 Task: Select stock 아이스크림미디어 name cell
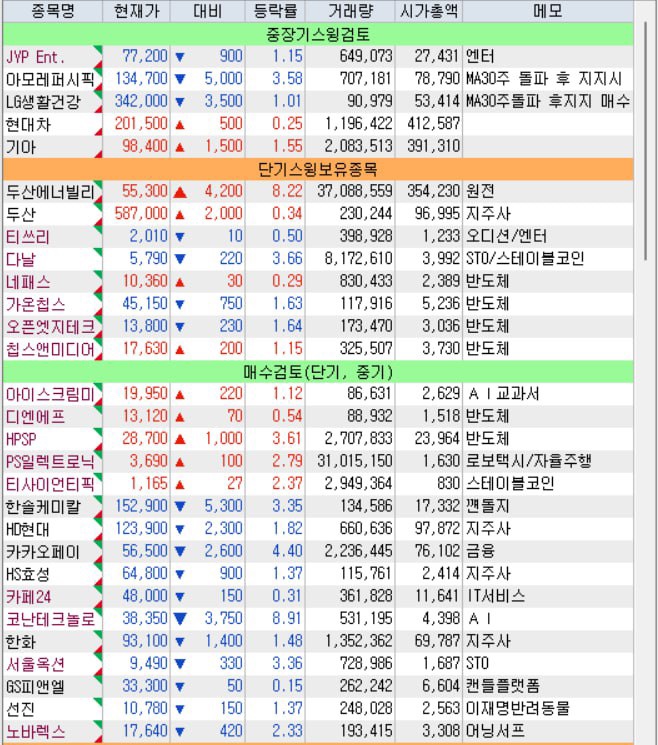pyautogui.click(x=52, y=394)
